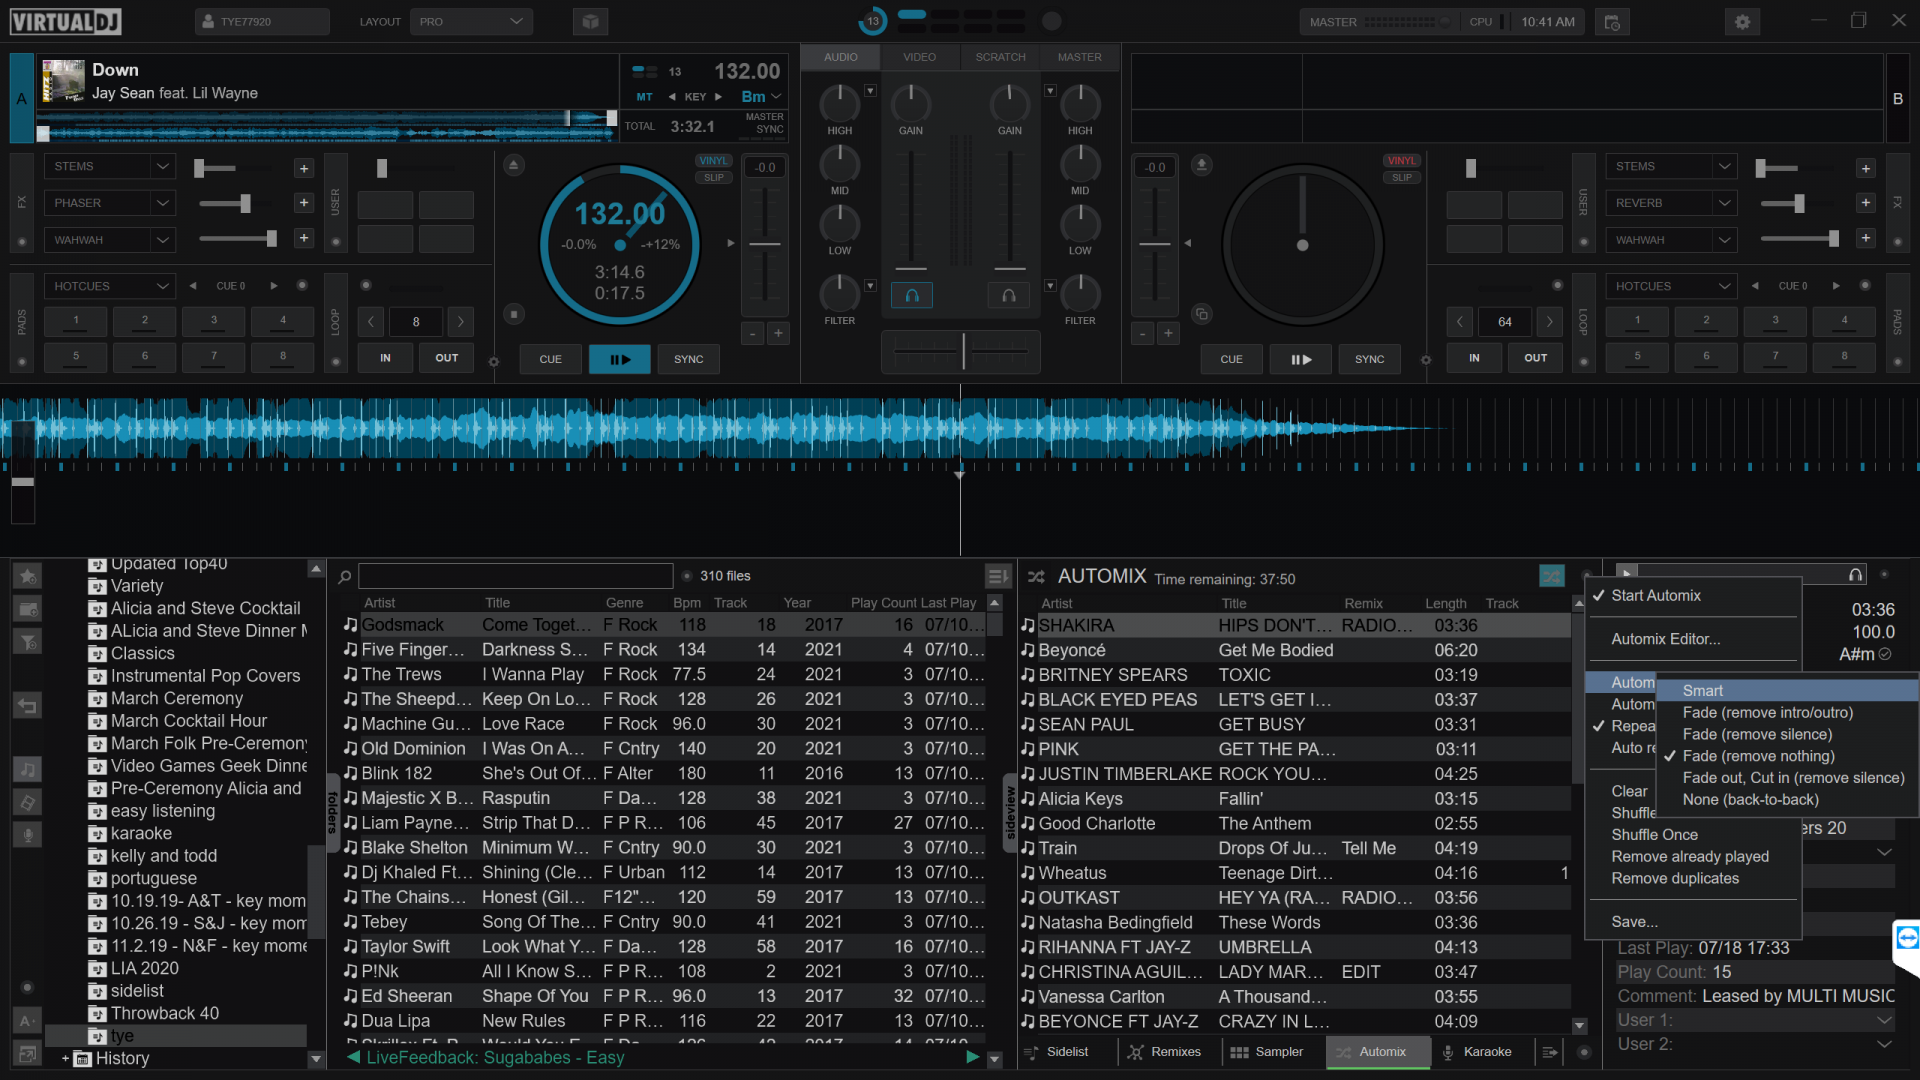The height and width of the screenshot is (1080, 1920).
Task: Toggle right deck headphone cue
Action: point(1009,295)
